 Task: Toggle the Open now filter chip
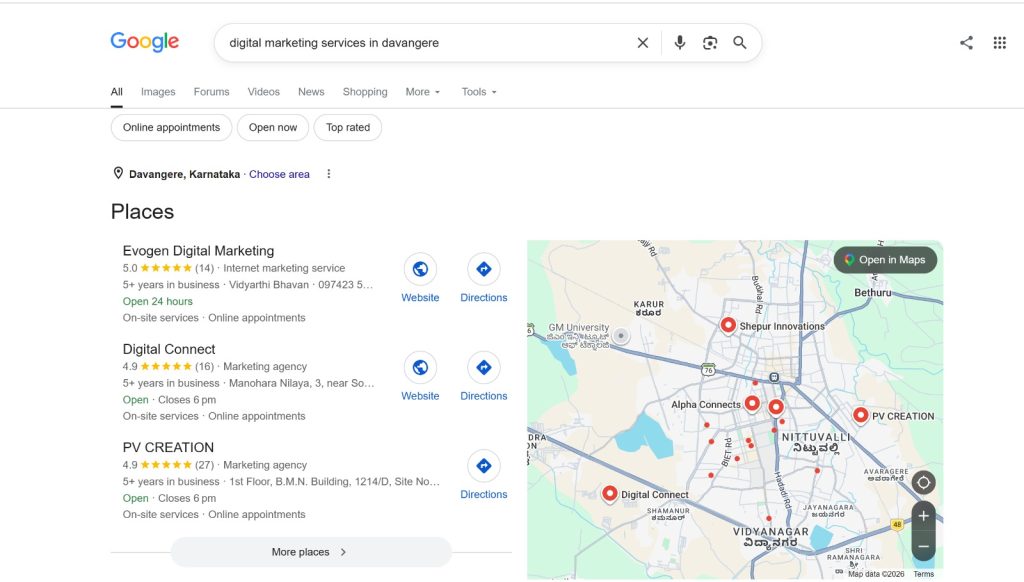pyautogui.click(x=273, y=127)
